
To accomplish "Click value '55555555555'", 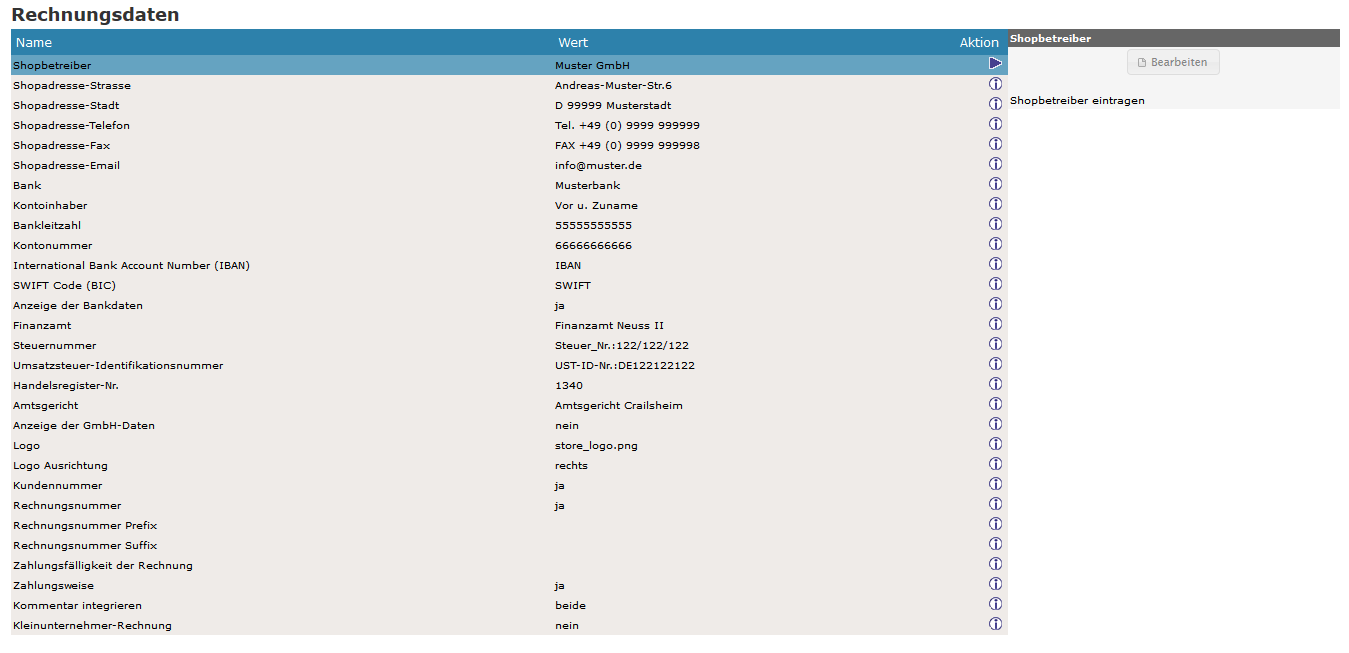I will click(593, 225).
